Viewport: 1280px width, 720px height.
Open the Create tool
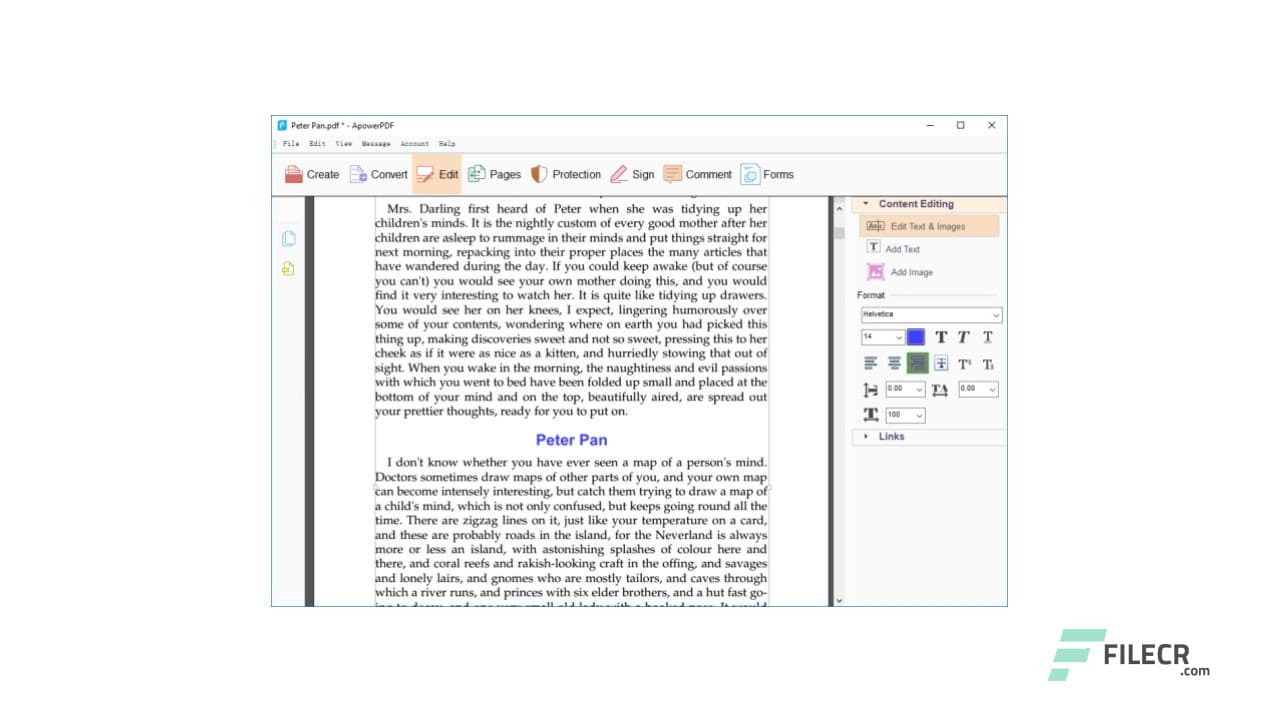tap(313, 174)
